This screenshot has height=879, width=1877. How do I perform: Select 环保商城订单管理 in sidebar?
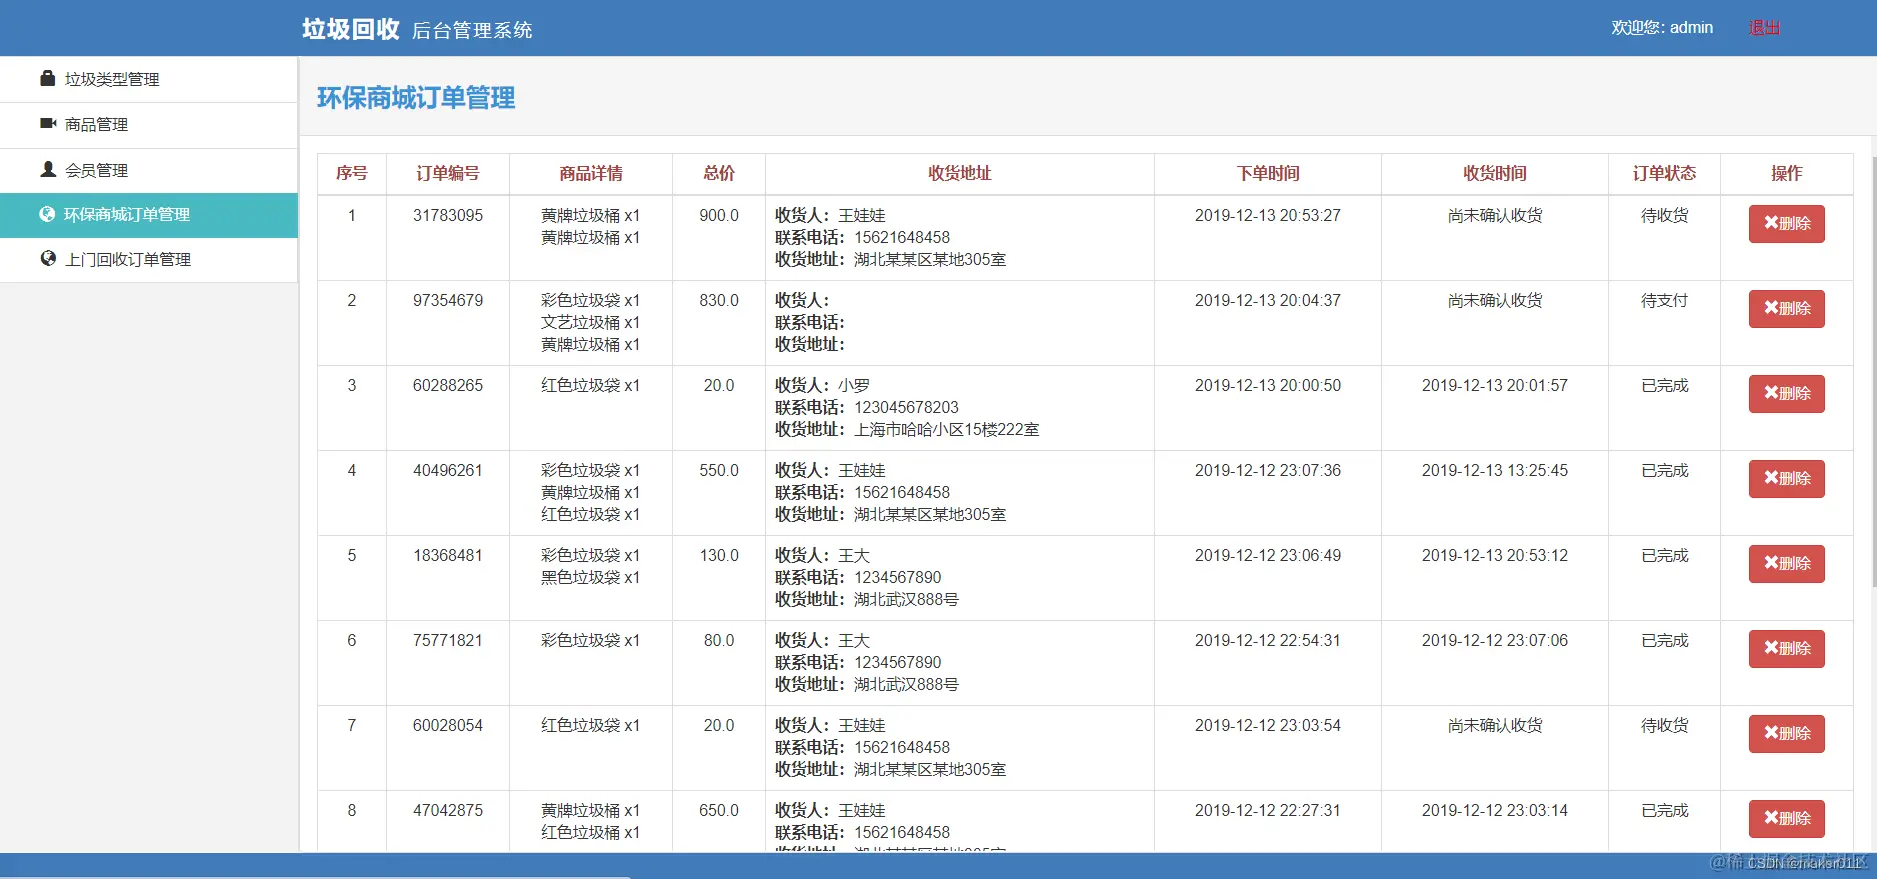(x=149, y=215)
